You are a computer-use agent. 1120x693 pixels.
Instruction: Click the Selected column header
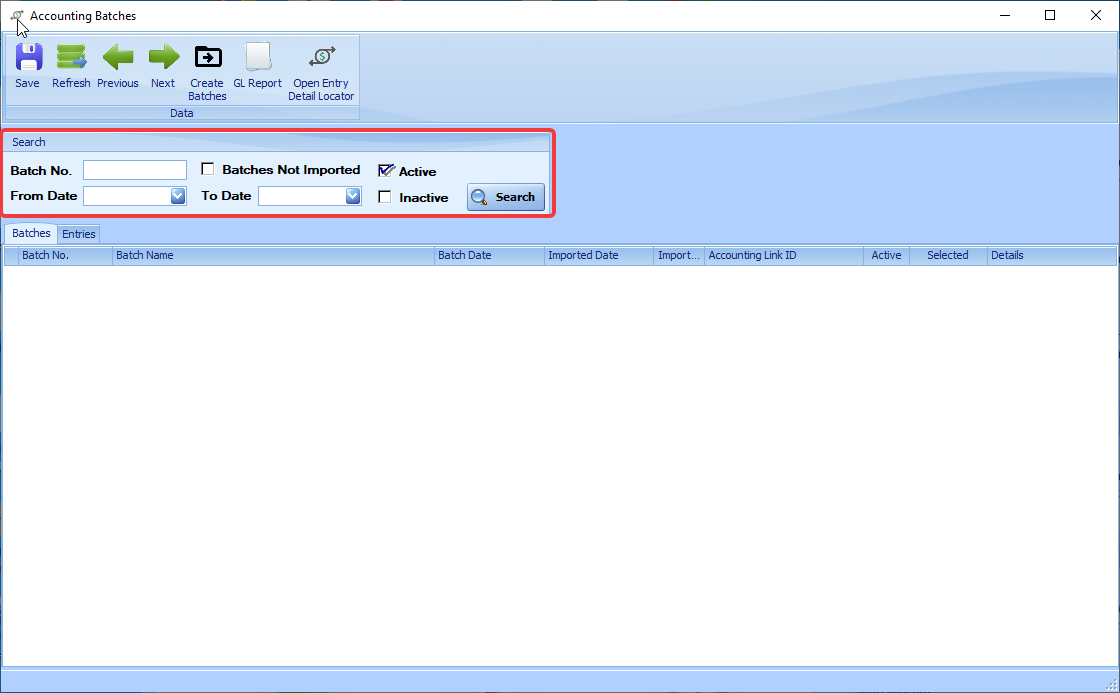[x=948, y=256]
